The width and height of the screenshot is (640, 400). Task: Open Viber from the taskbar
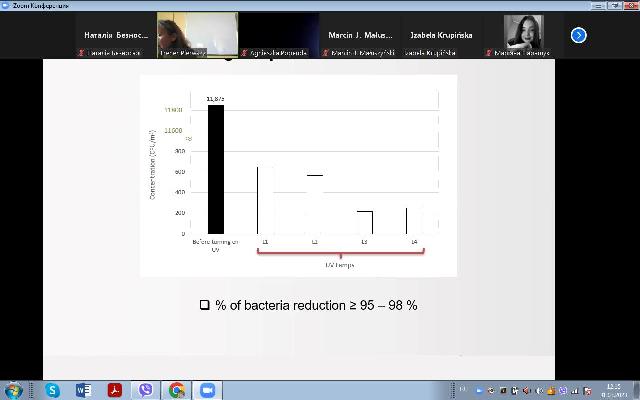pos(145,390)
